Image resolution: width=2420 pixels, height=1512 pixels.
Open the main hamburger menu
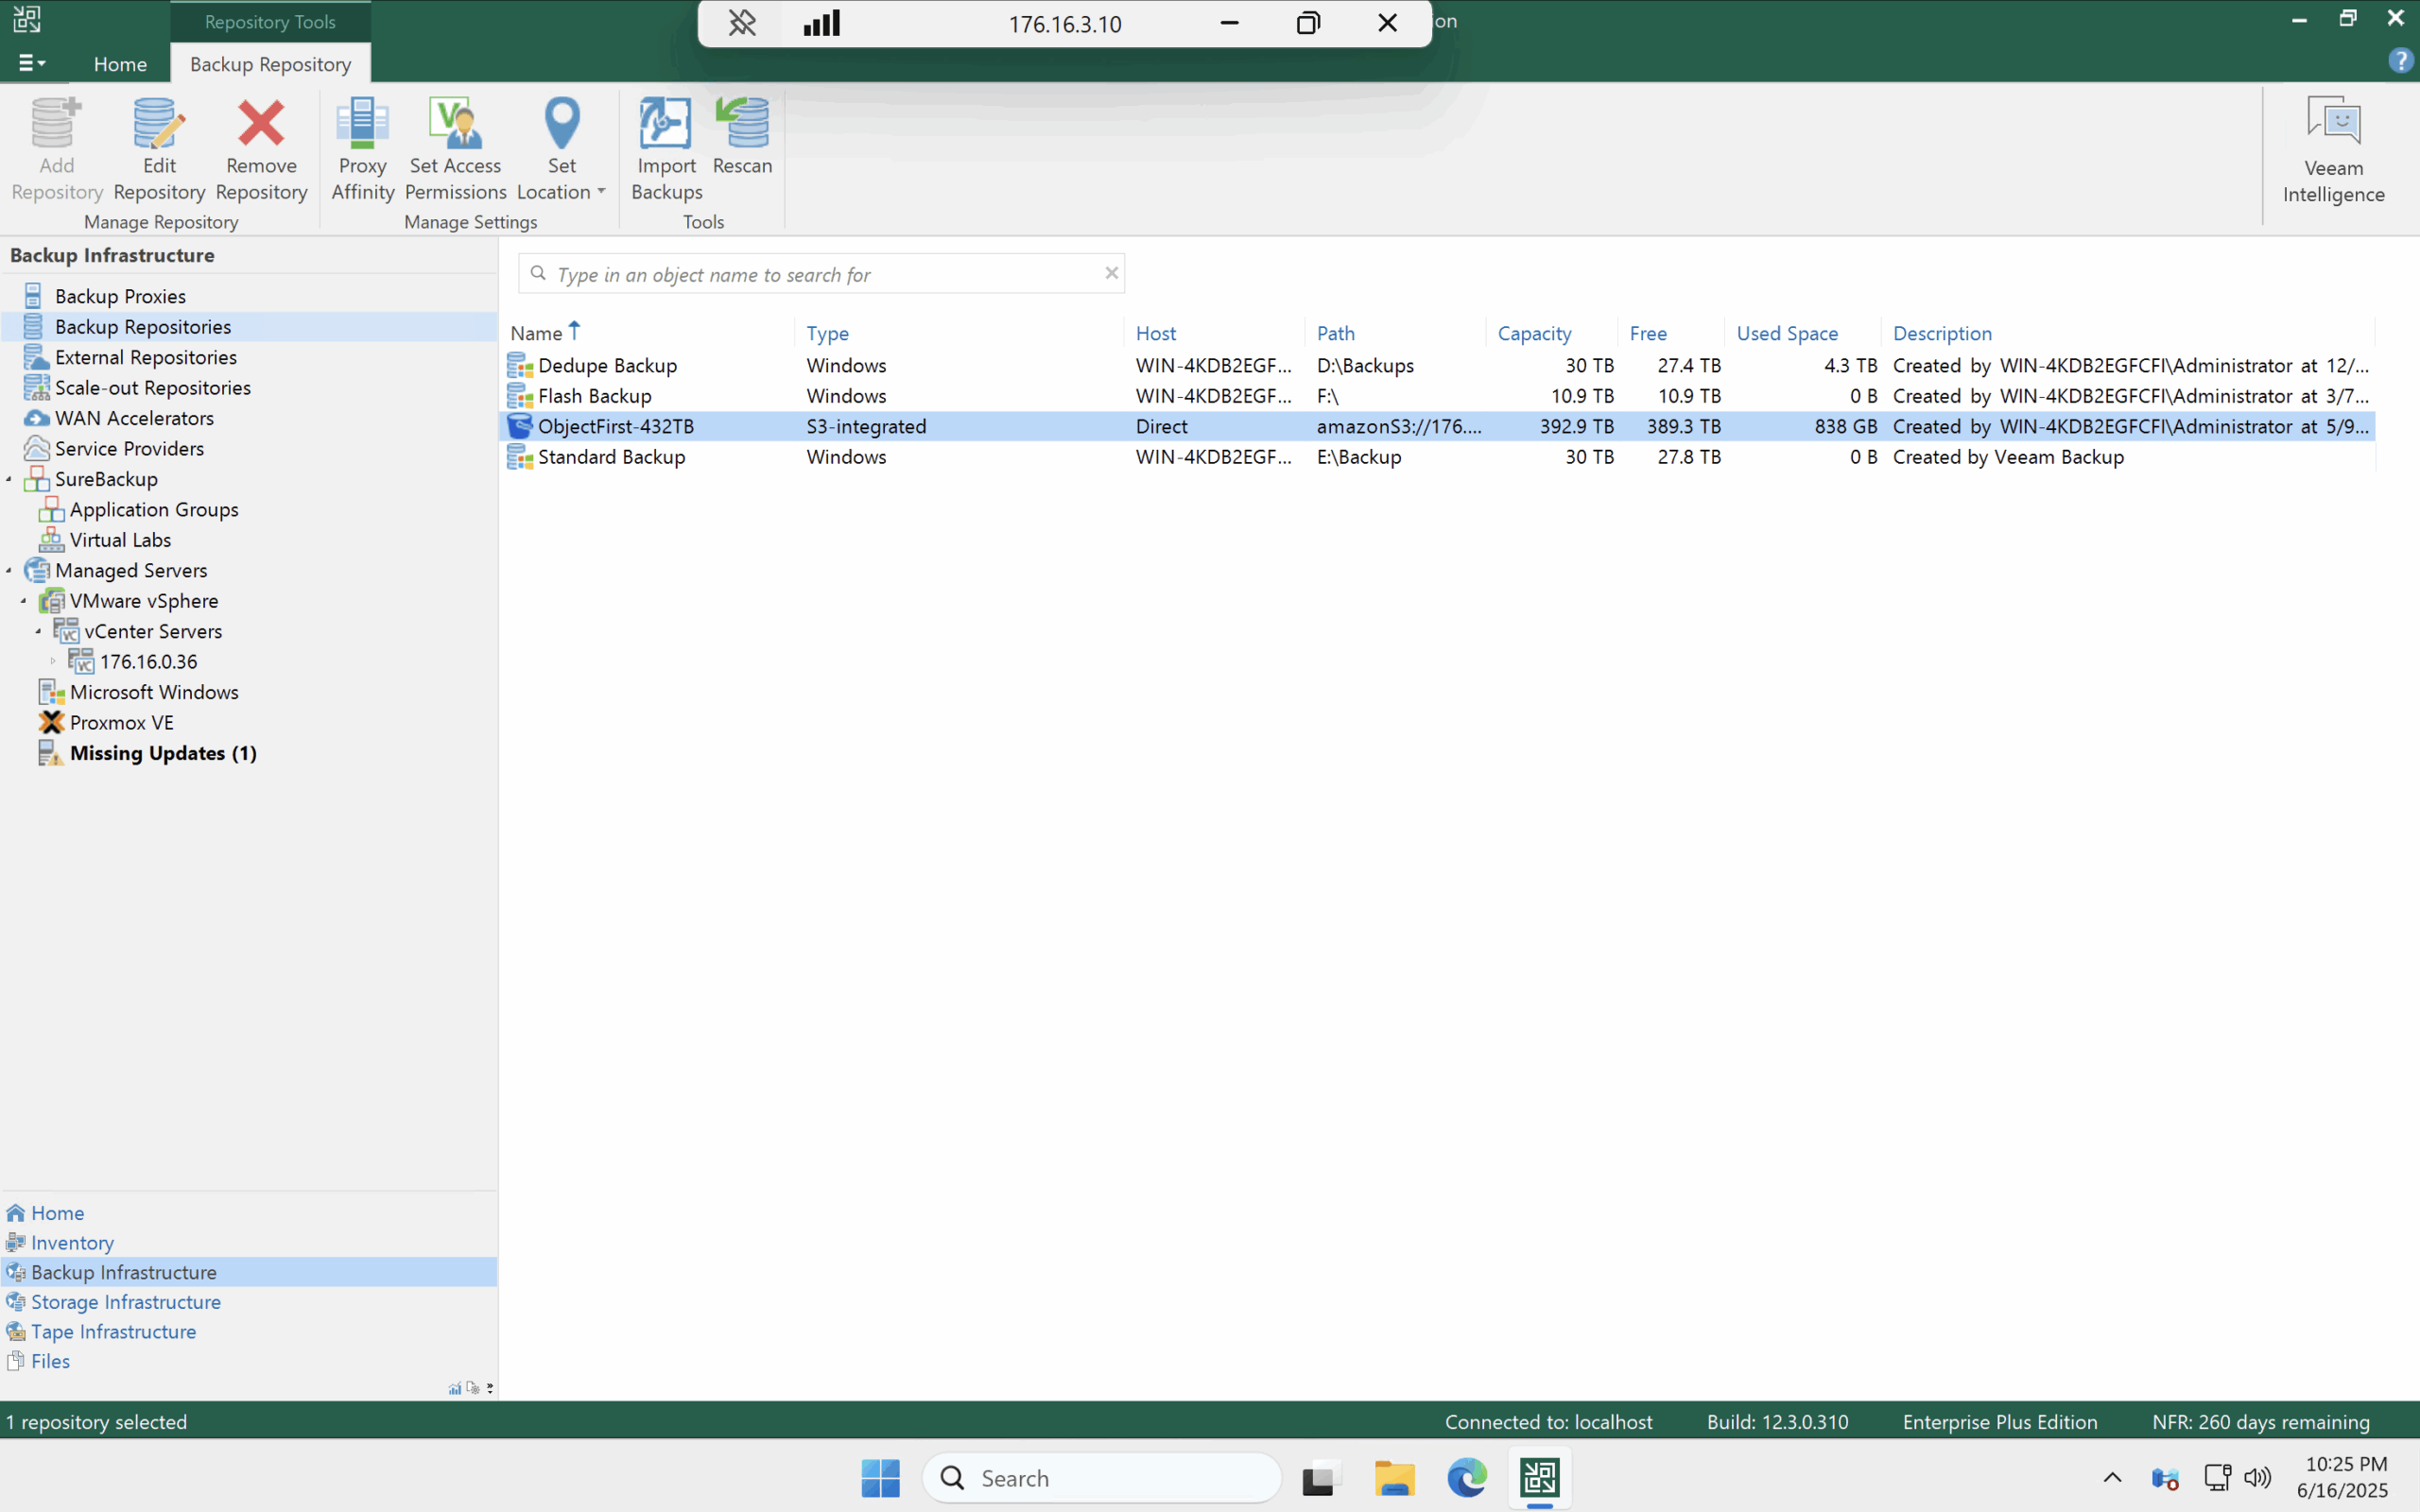click(x=32, y=63)
